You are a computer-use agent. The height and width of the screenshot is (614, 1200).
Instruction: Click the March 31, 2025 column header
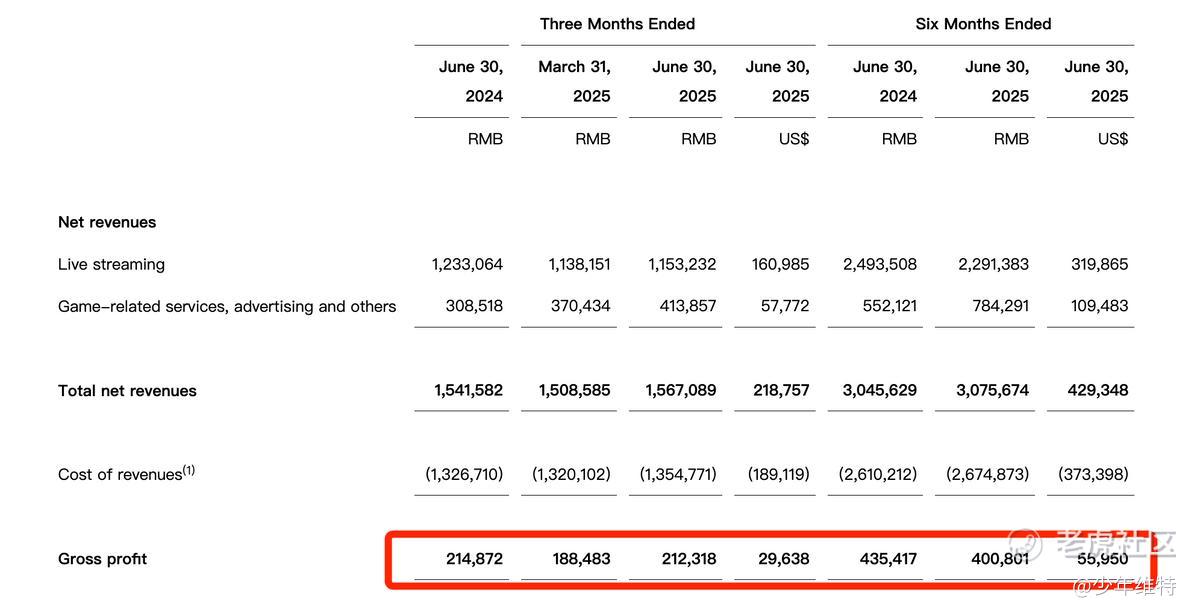(x=574, y=82)
